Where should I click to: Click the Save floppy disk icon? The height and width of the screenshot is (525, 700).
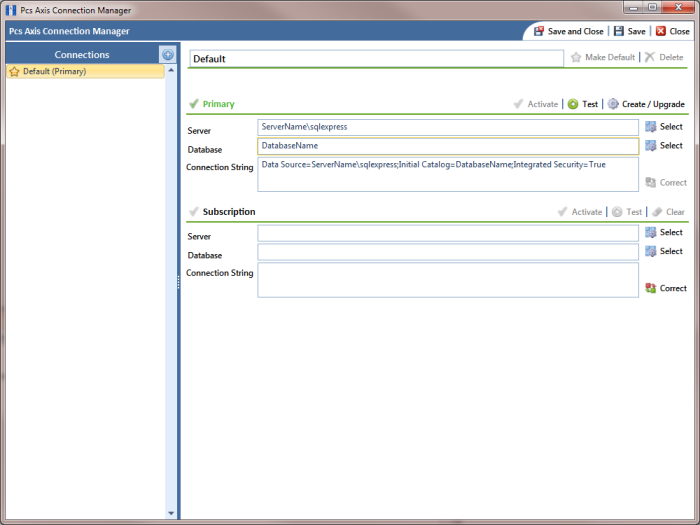tap(619, 31)
